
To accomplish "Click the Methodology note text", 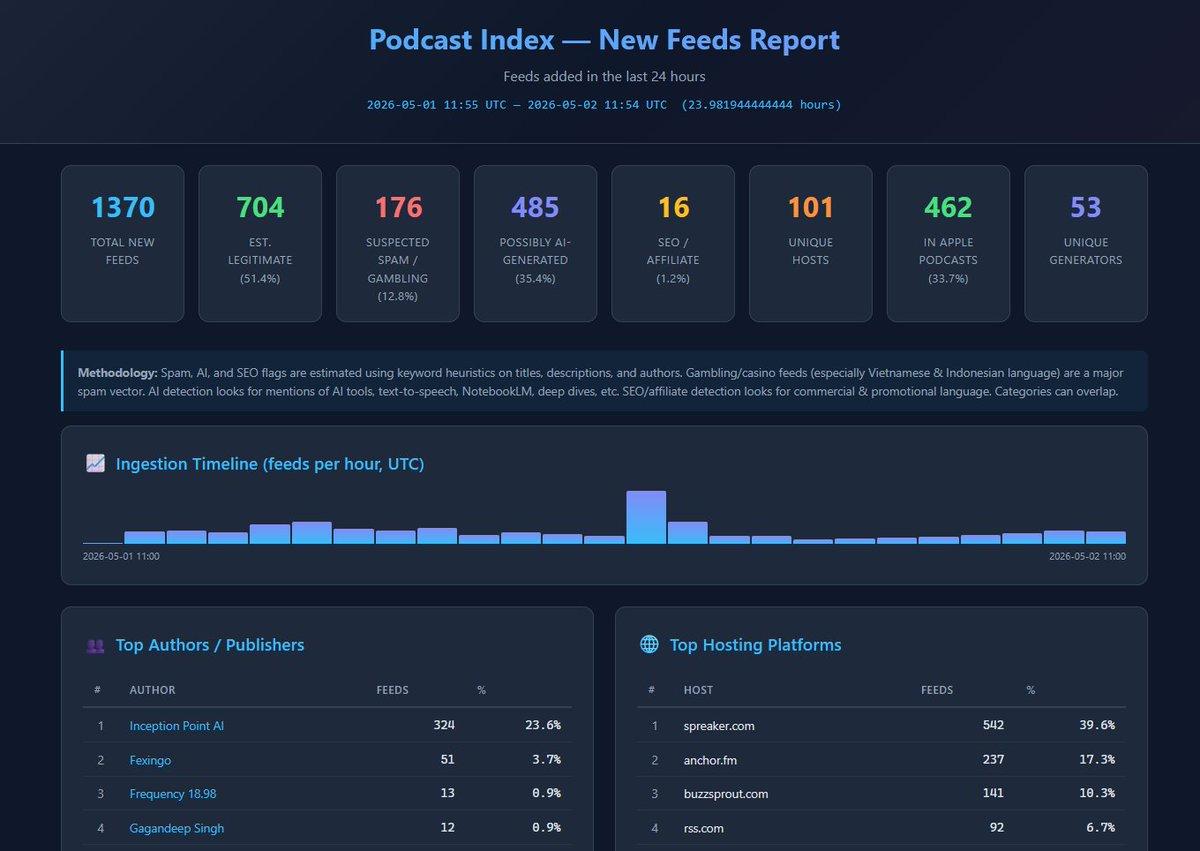I will pos(604,381).
